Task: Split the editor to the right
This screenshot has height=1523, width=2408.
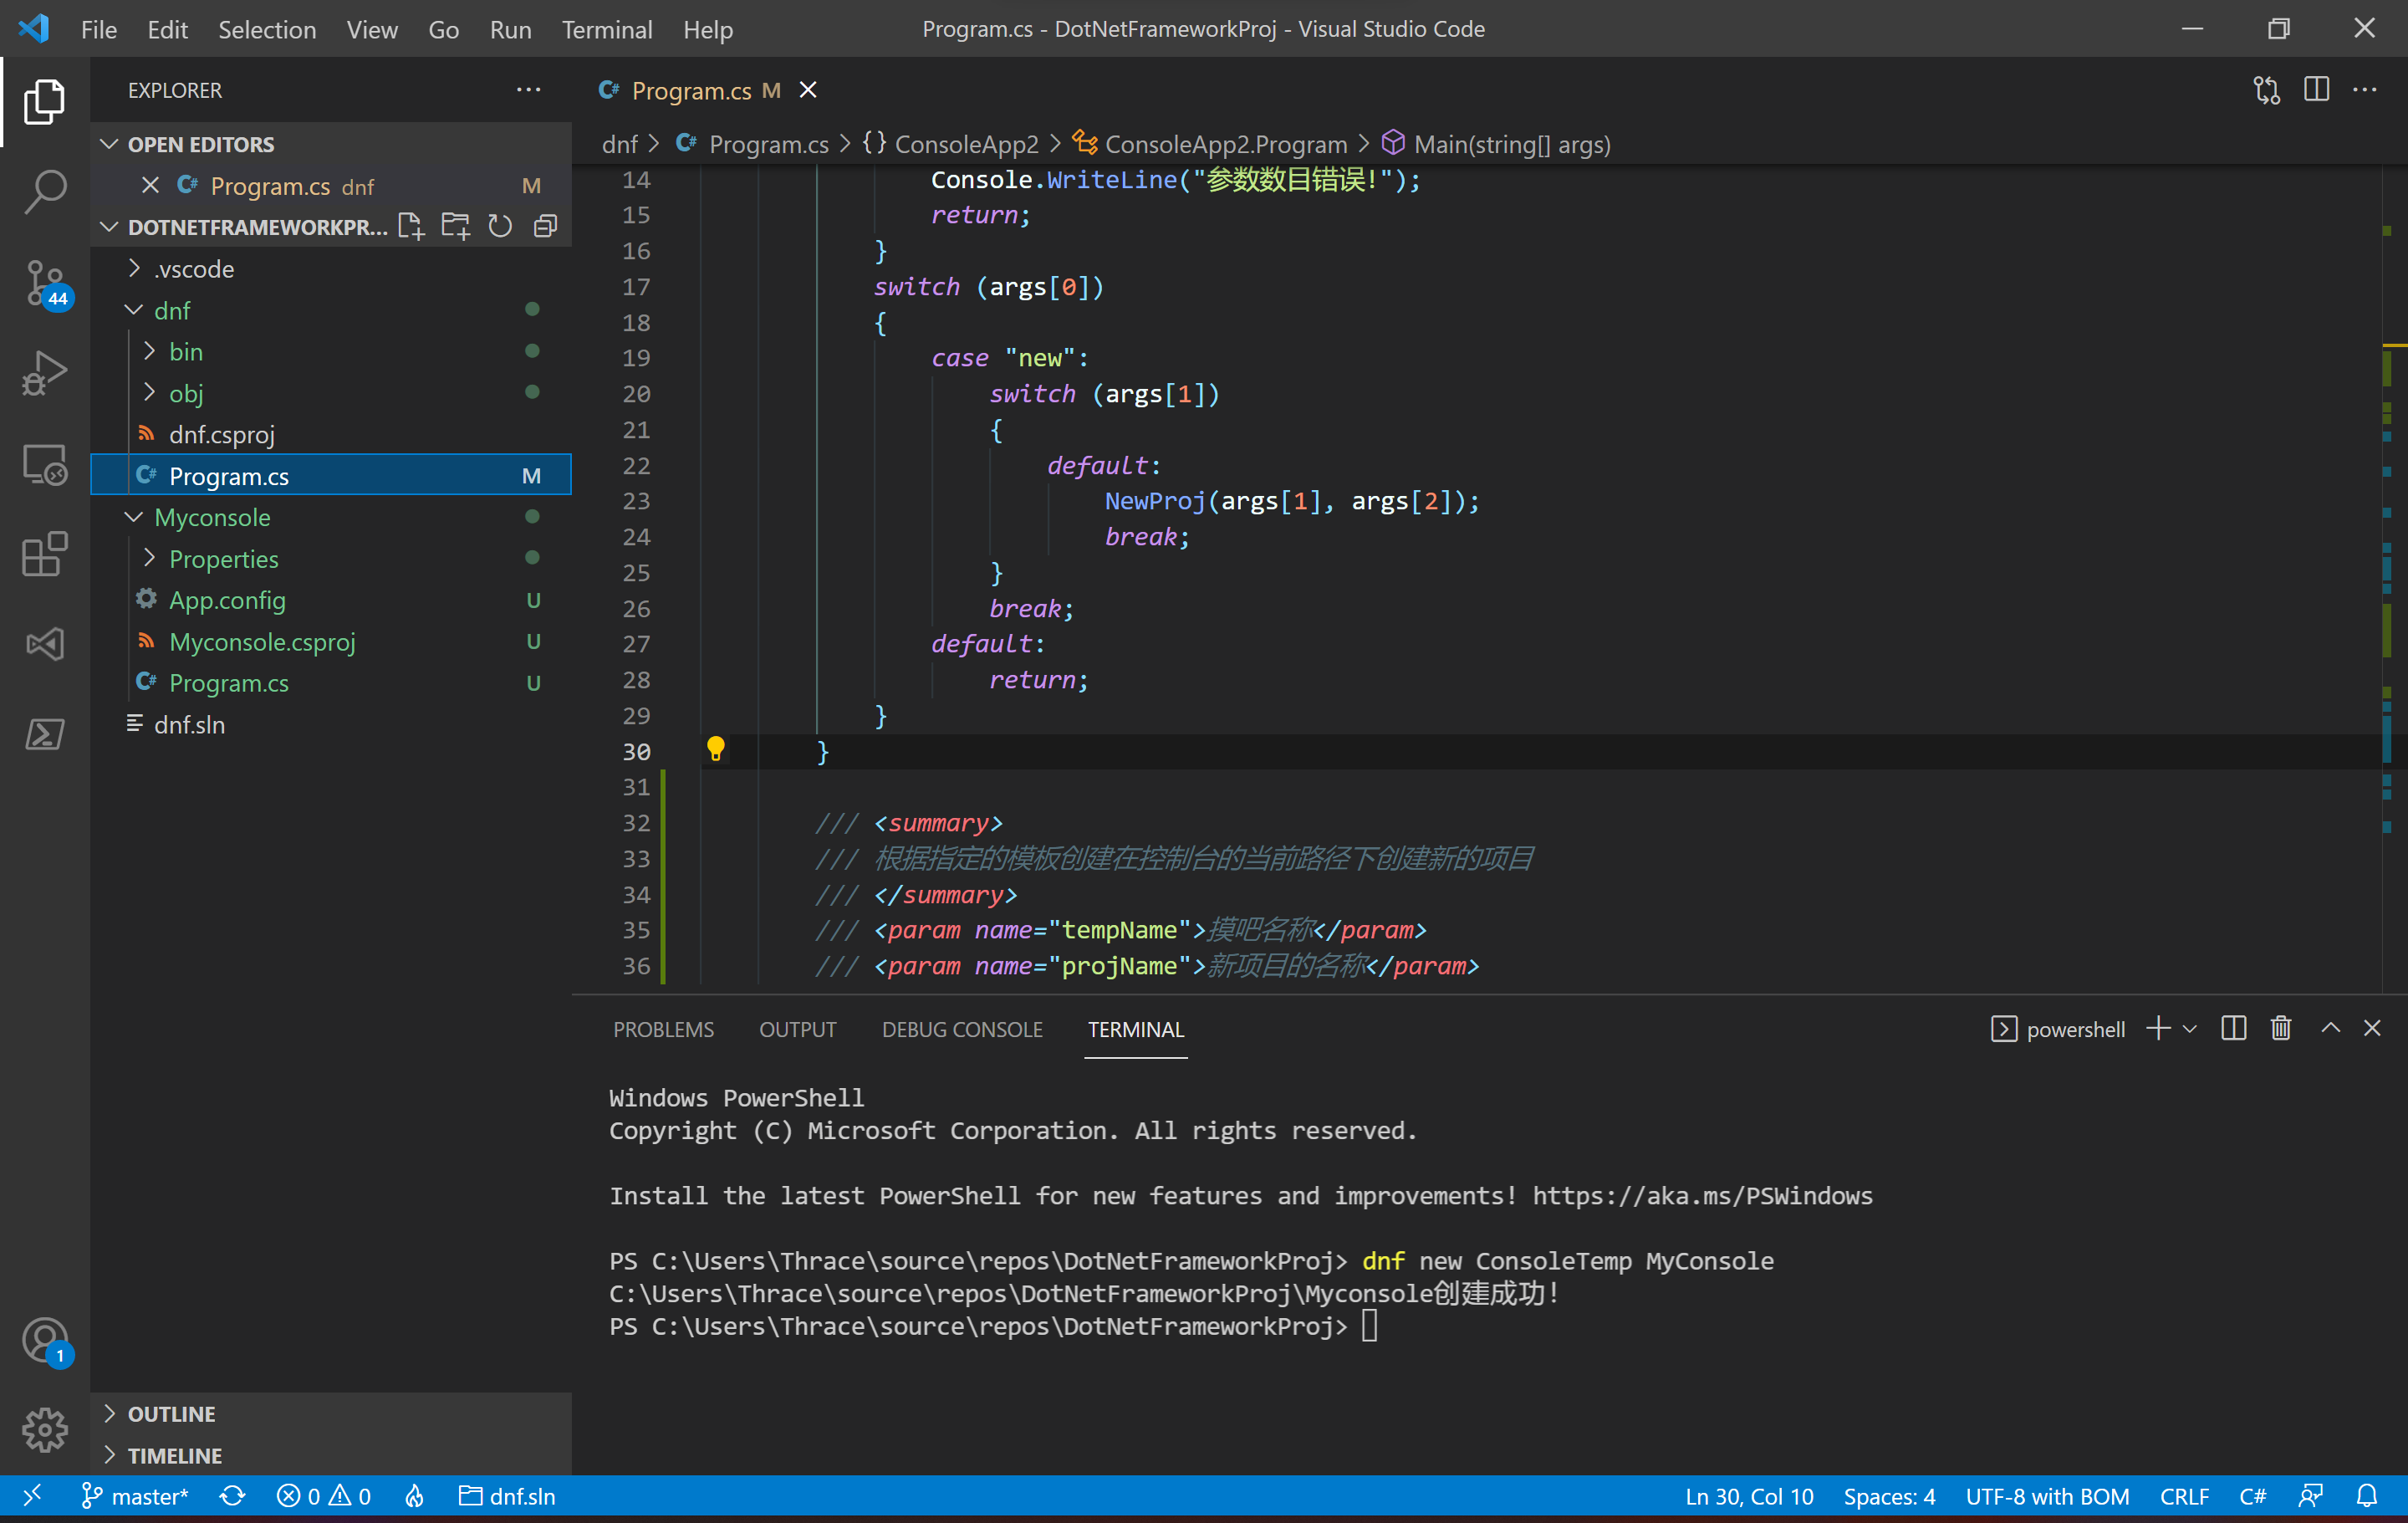Action: tap(2316, 90)
